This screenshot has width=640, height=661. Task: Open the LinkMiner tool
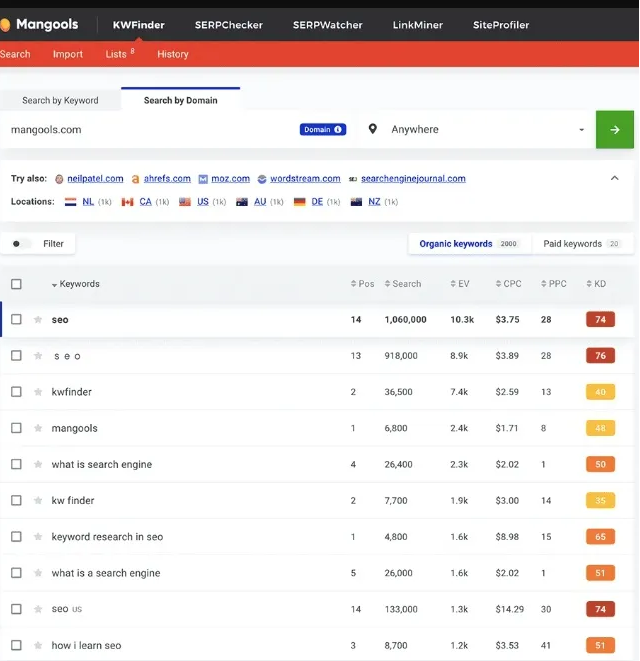pyautogui.click(x=417, y=25)
